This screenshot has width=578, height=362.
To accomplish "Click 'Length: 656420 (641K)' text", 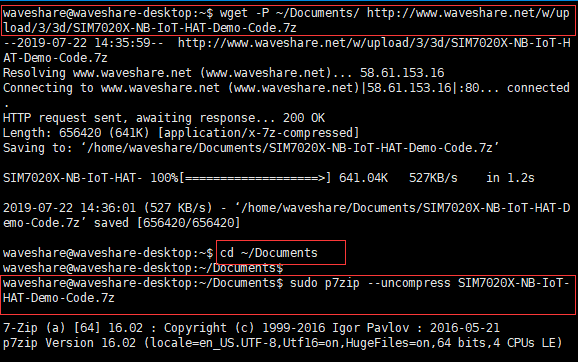I will (76, 133).
